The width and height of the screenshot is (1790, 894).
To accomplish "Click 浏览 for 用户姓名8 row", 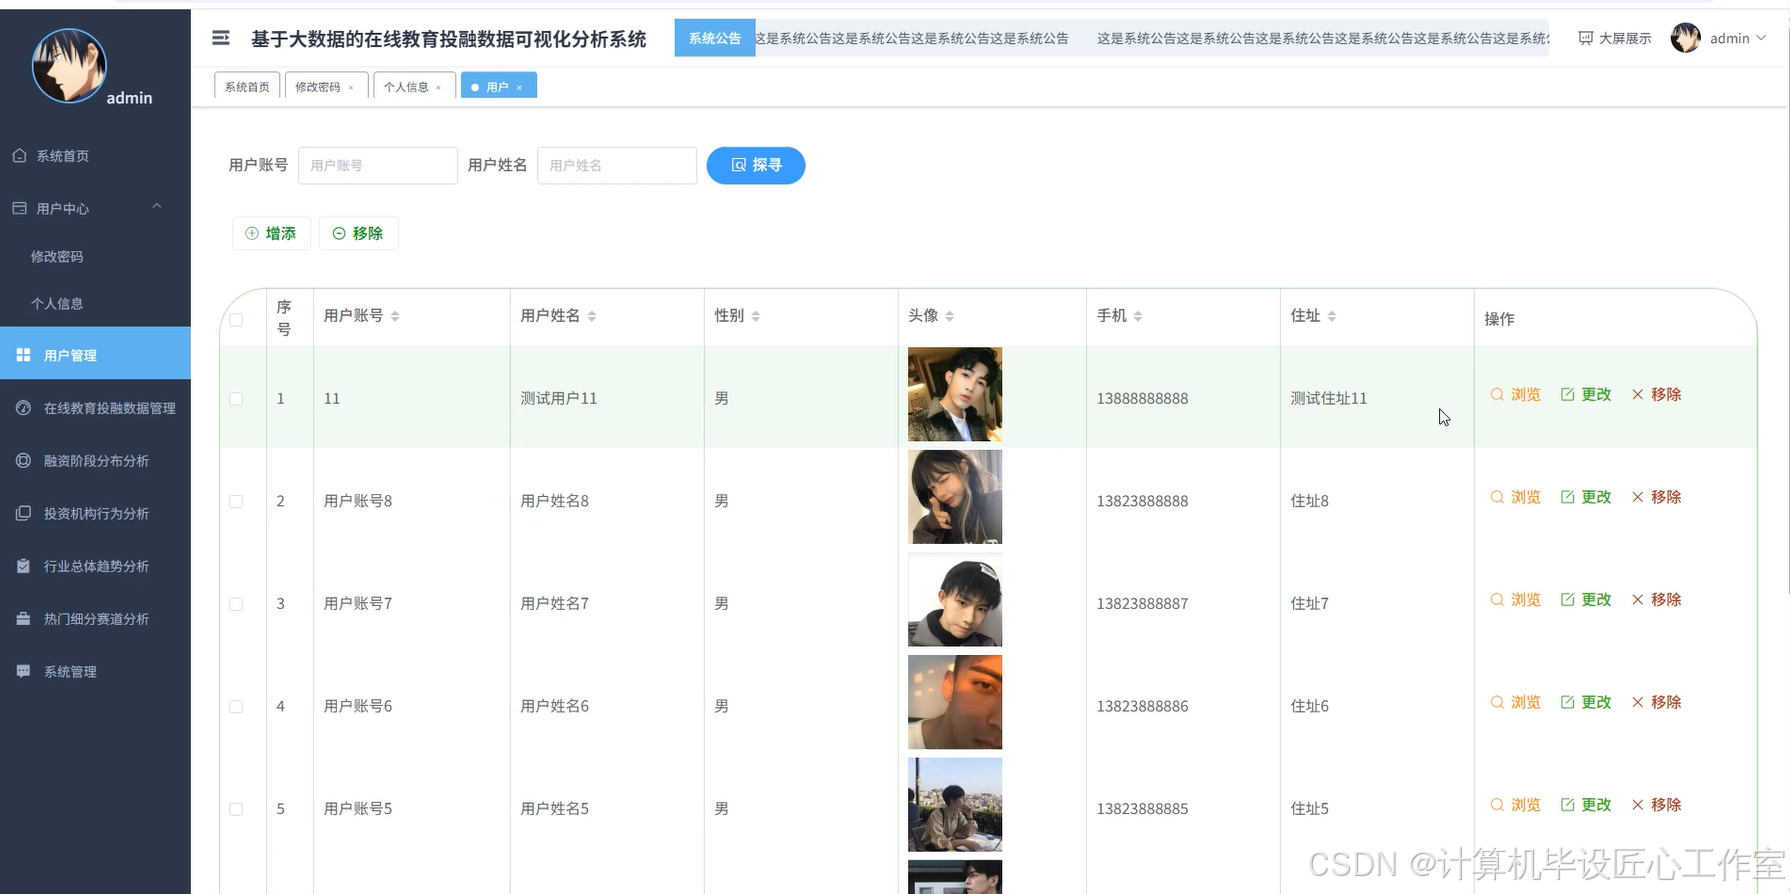I will tap(1515, 497).
